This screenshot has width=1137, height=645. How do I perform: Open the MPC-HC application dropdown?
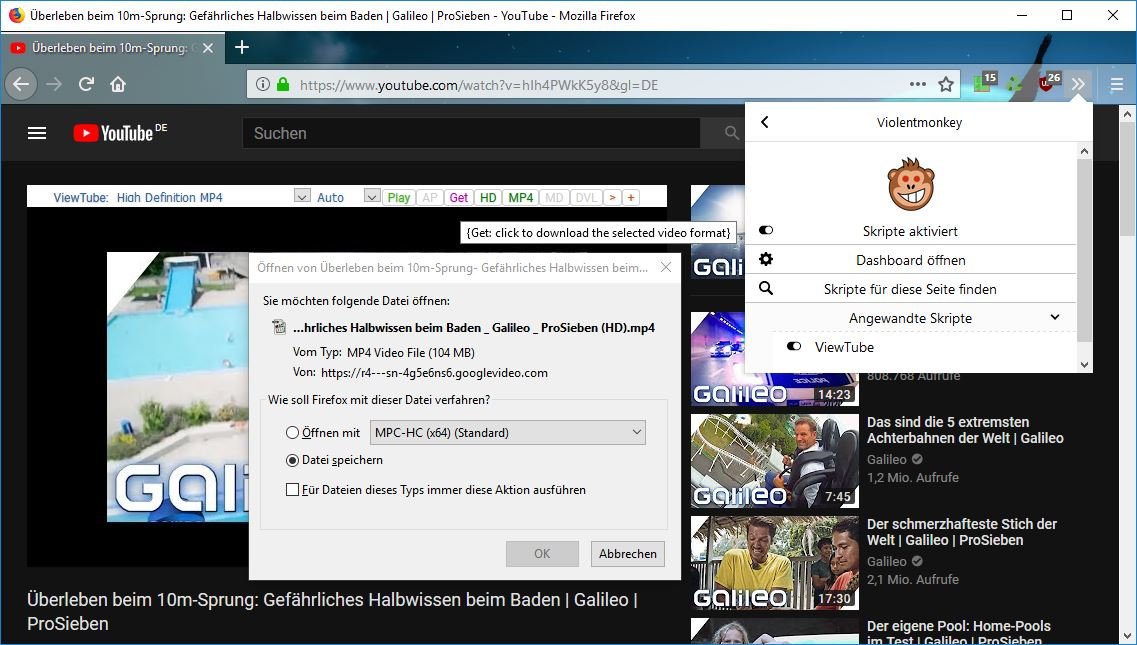507,433
